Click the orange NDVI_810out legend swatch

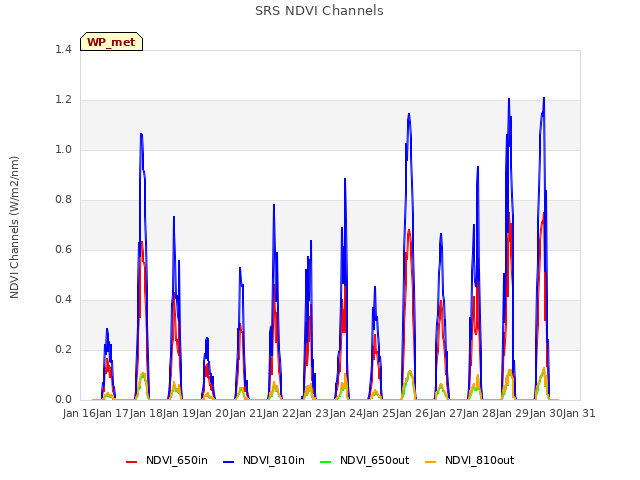[x=431, y=462]
